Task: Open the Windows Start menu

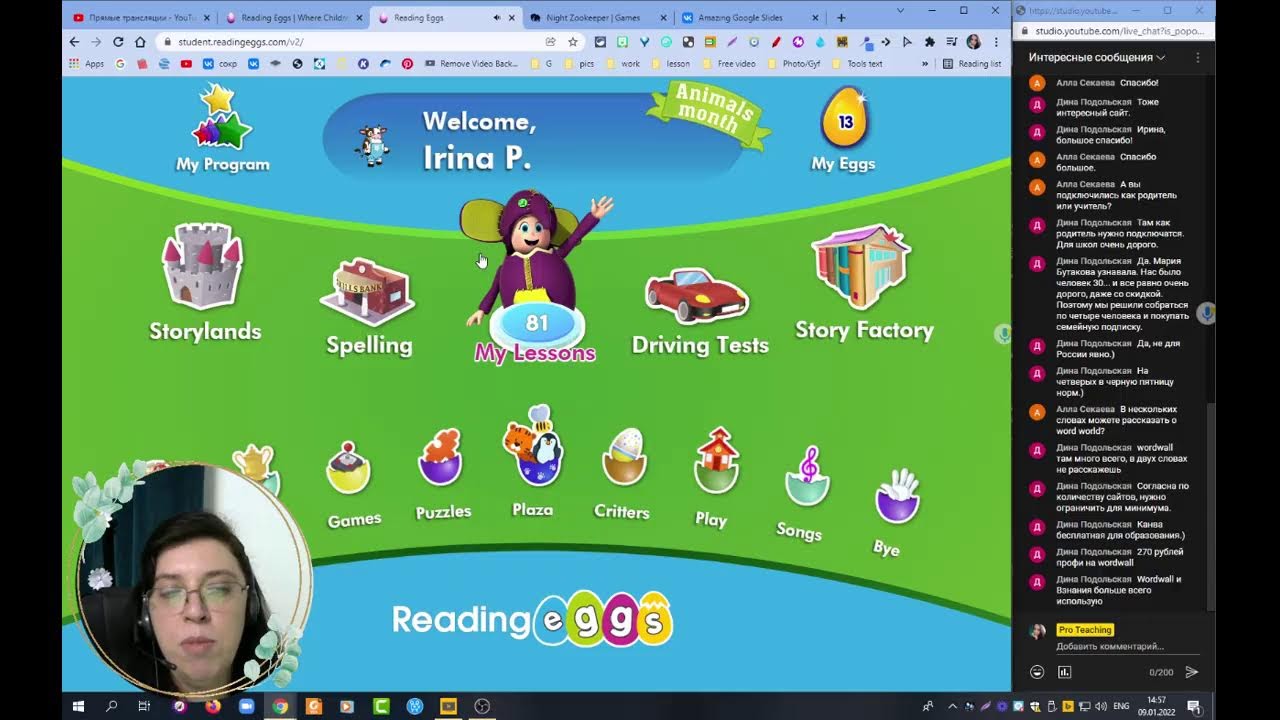Action: point(78,706)
